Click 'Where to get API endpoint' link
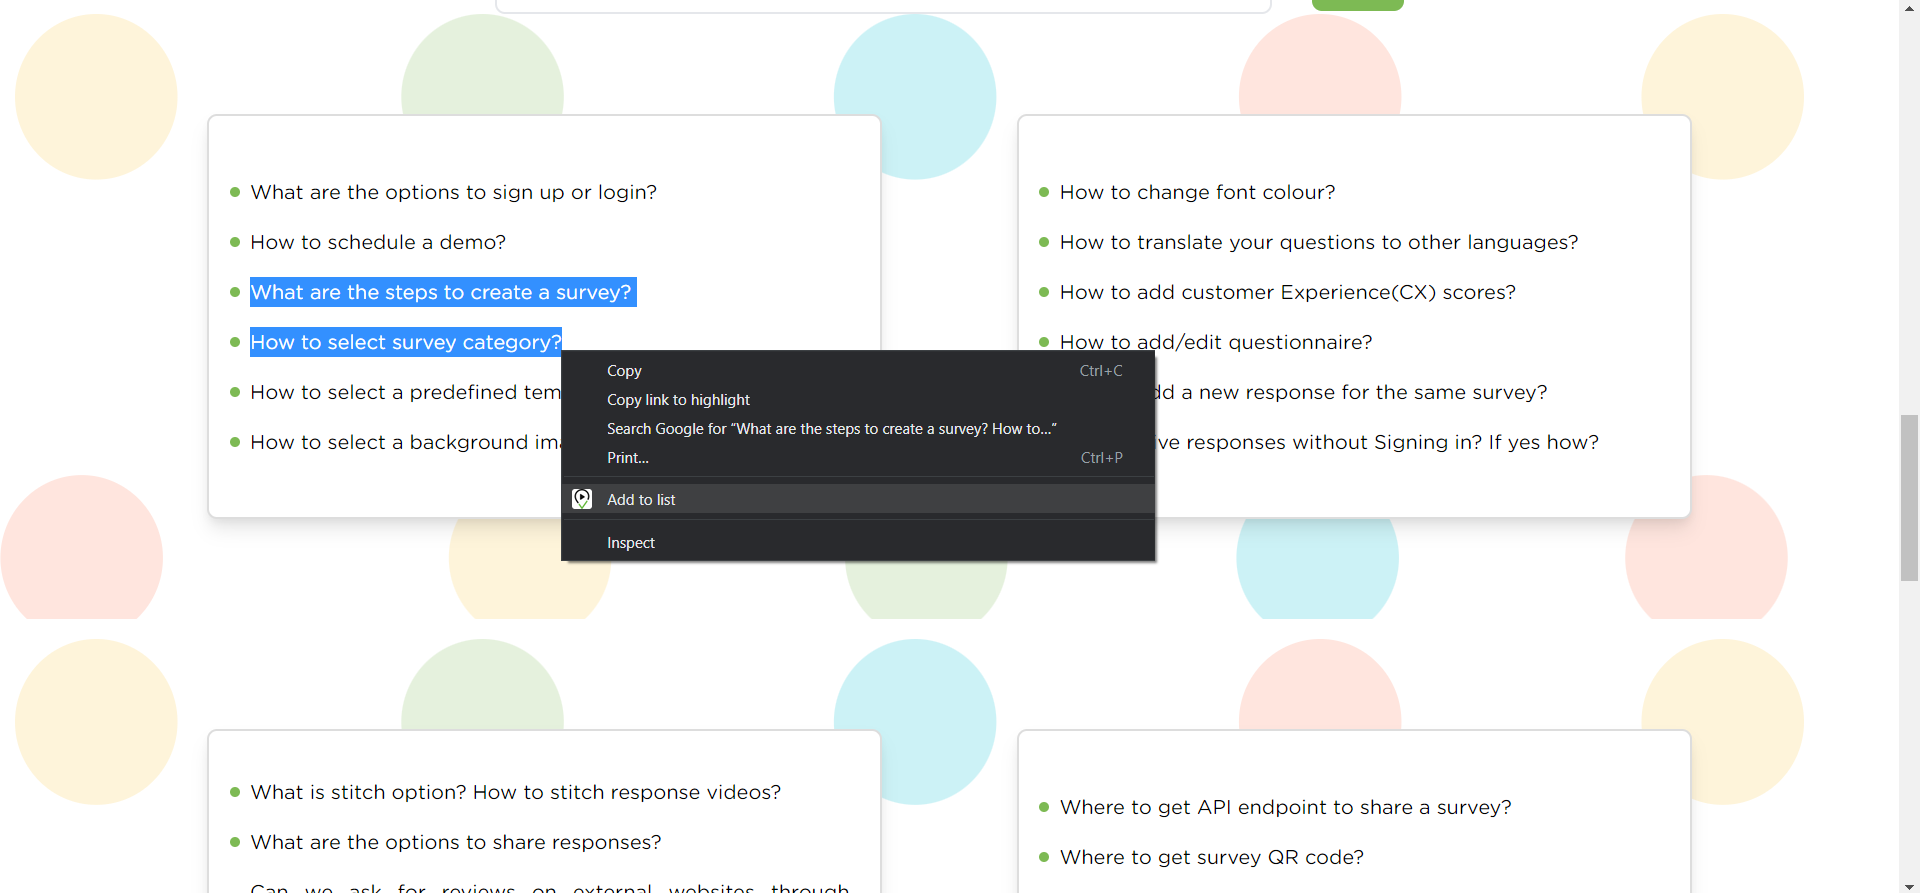Viewport: 1920px width, 893px height. point(1285,807)
